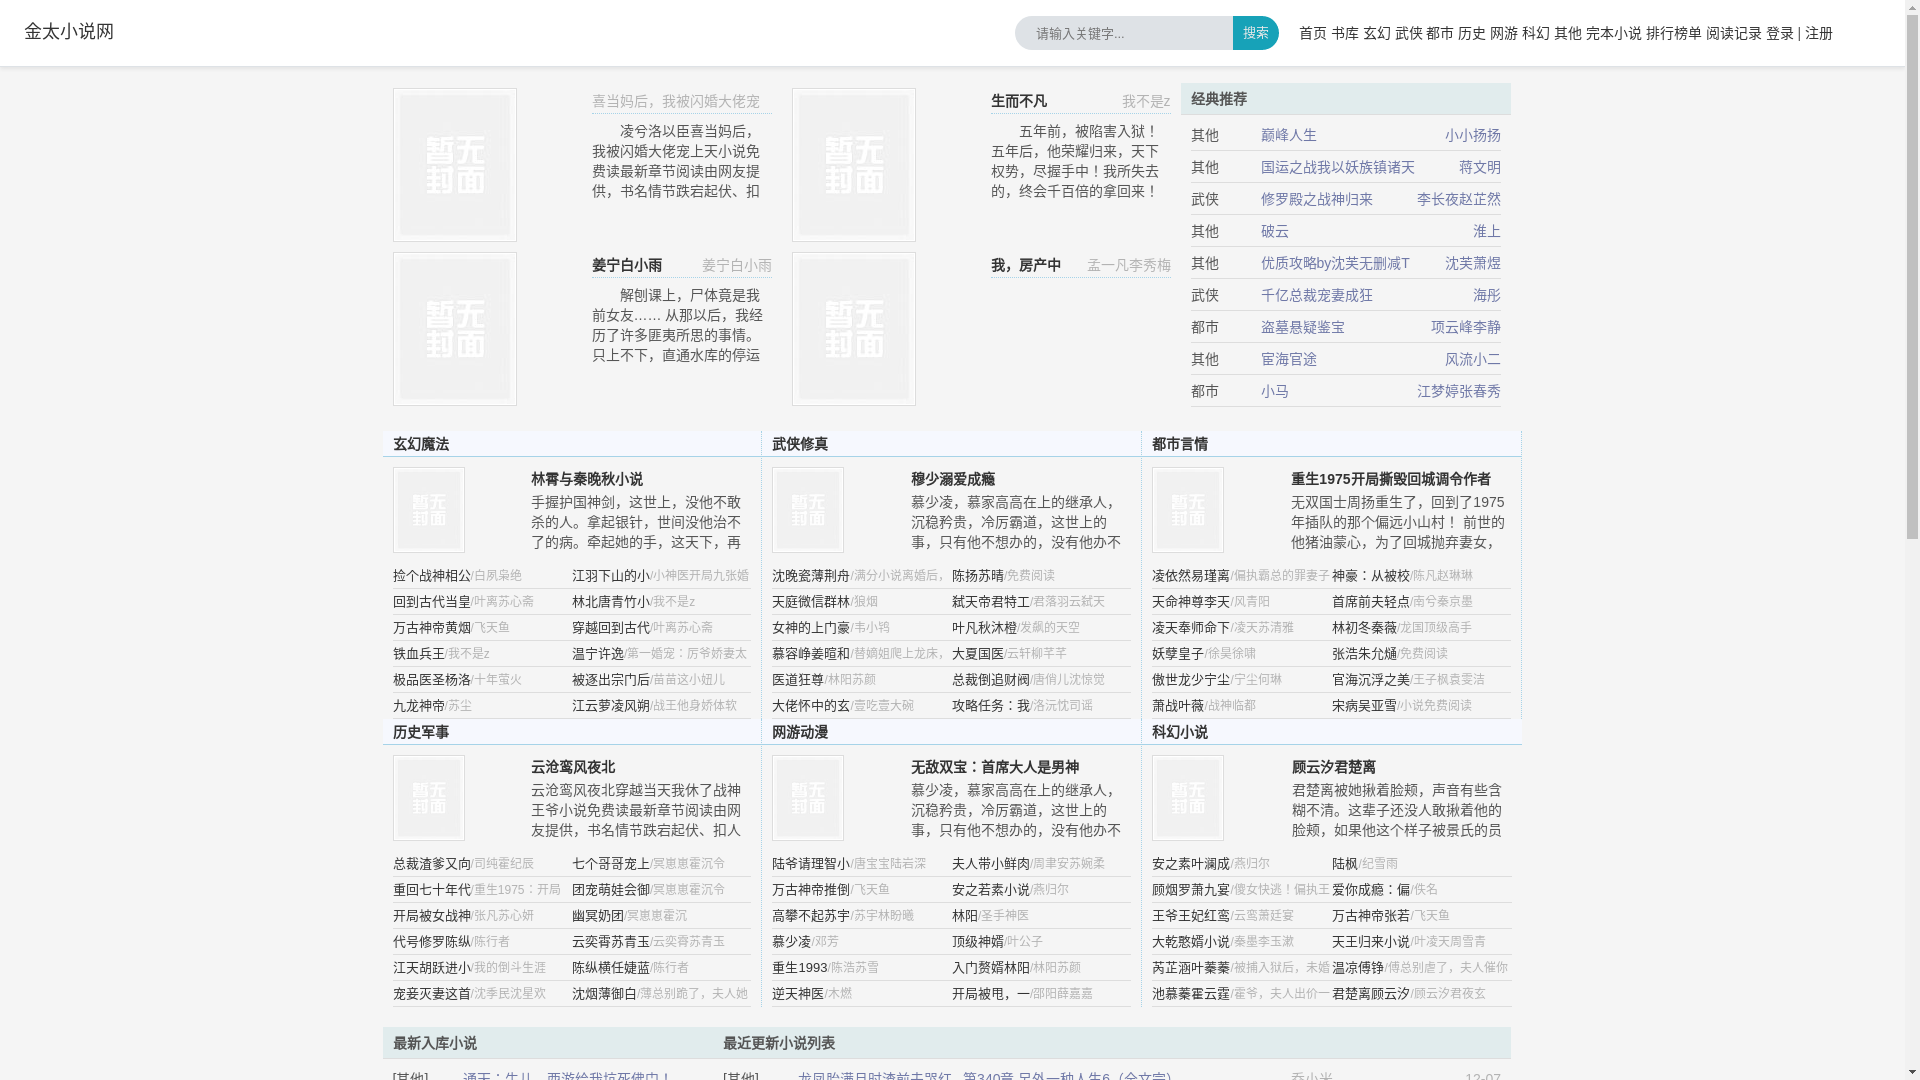This screenshot has height=1080, width=1920.
Task: Click cover image of 顾云汐君楚离
Action: (x=1188, y=798)
